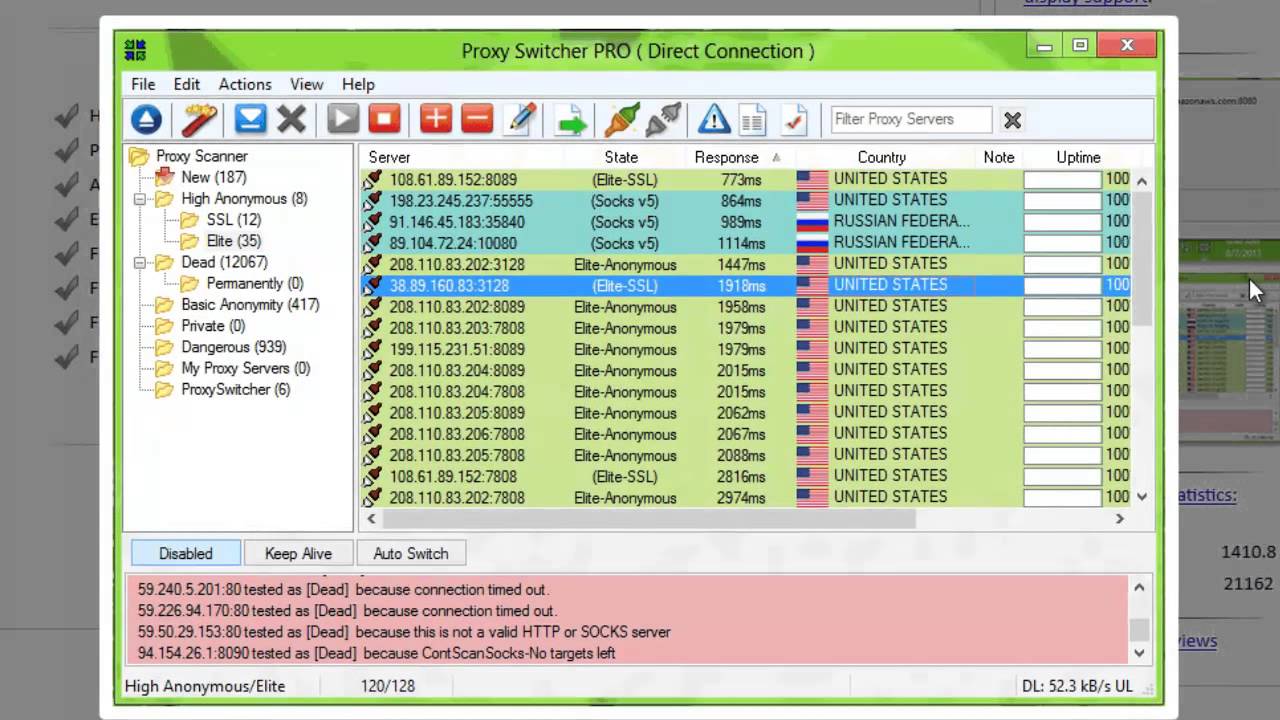Sort by the Note column header
Screen dimensions: 1280x720
point(999,157)
